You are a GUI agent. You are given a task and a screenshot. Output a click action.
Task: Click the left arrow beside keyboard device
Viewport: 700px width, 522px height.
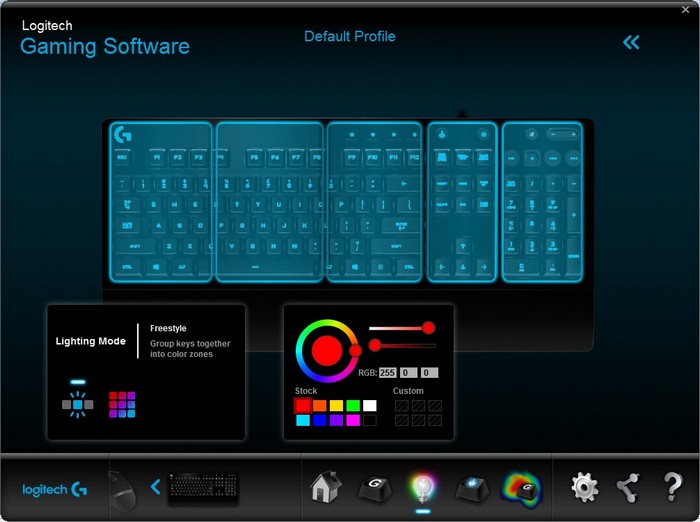156,487
